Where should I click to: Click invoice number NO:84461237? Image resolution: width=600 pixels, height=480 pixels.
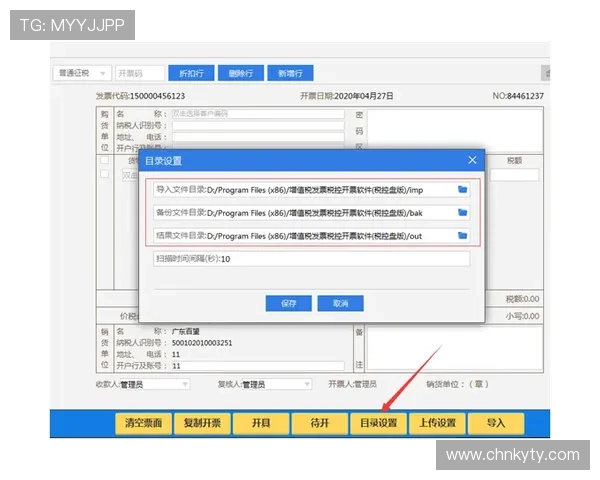click(518, 96)
